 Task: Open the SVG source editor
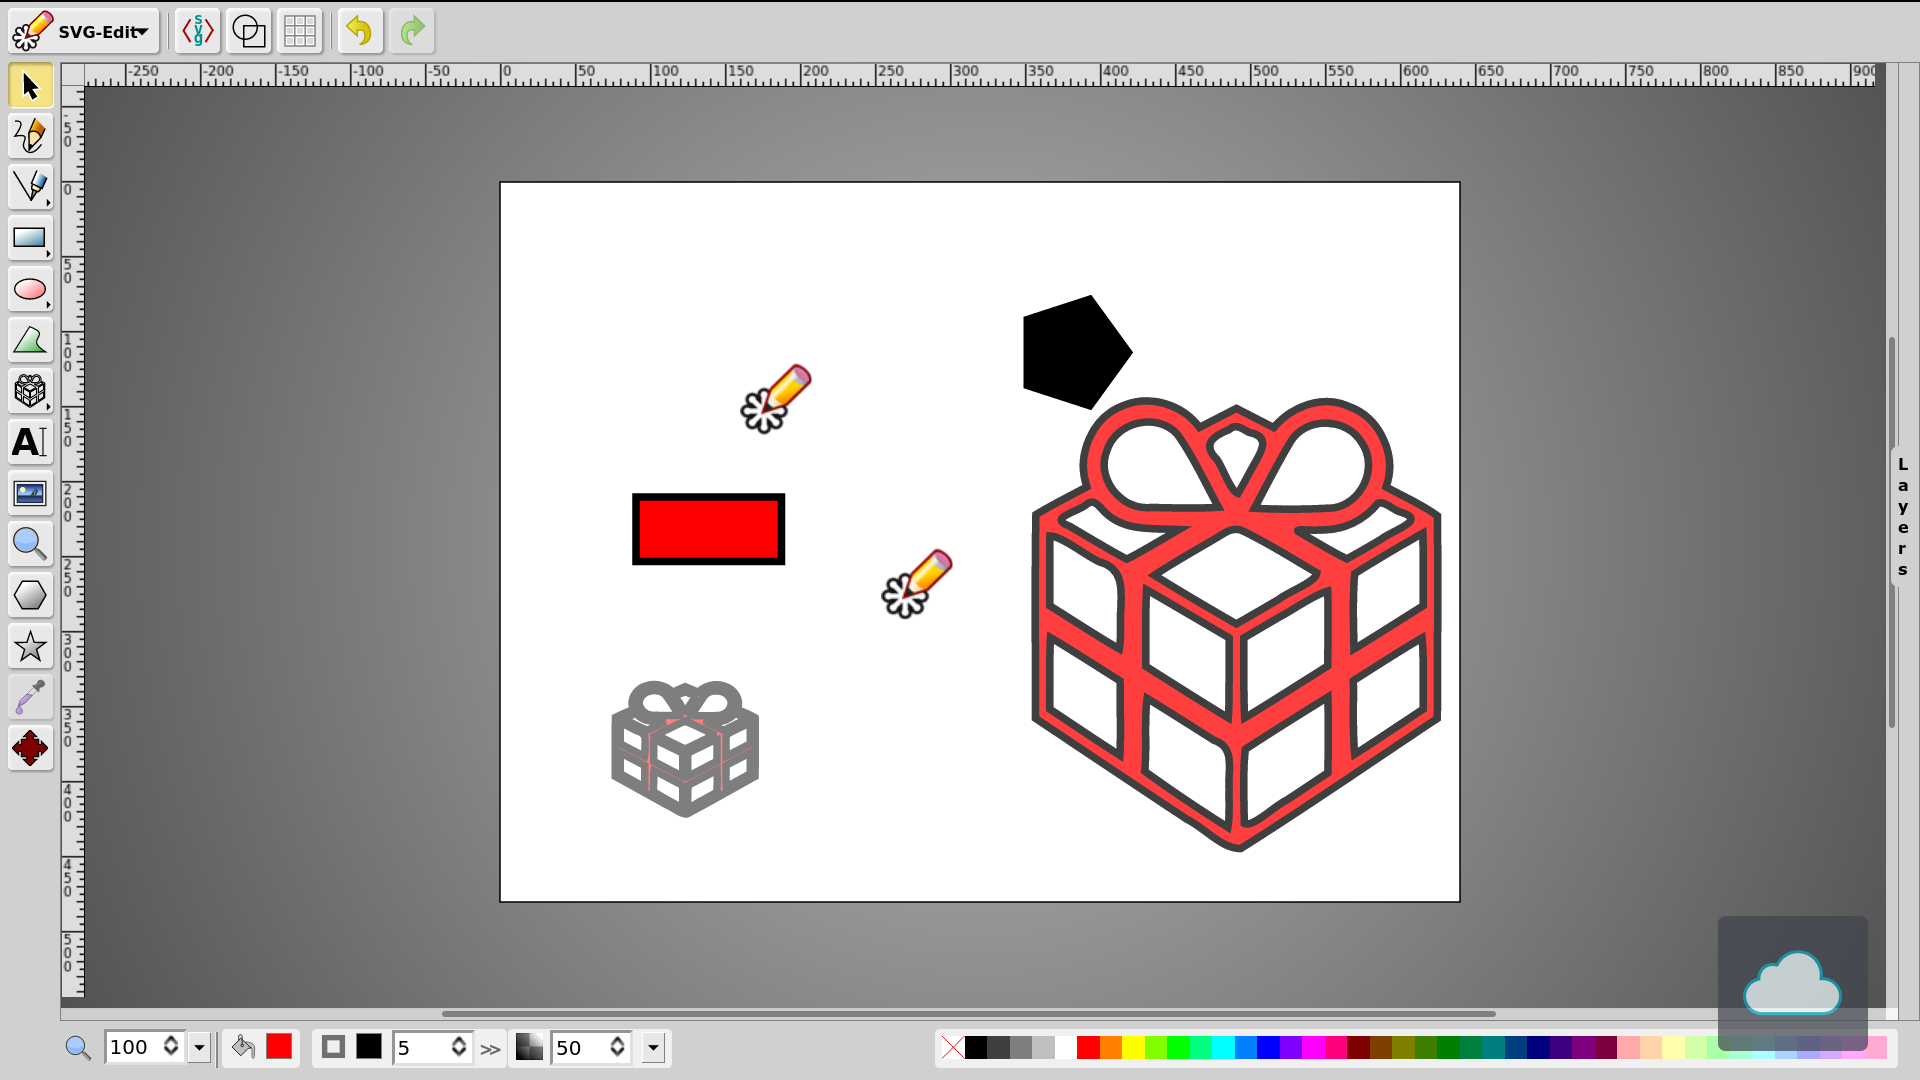pos(198,31)
